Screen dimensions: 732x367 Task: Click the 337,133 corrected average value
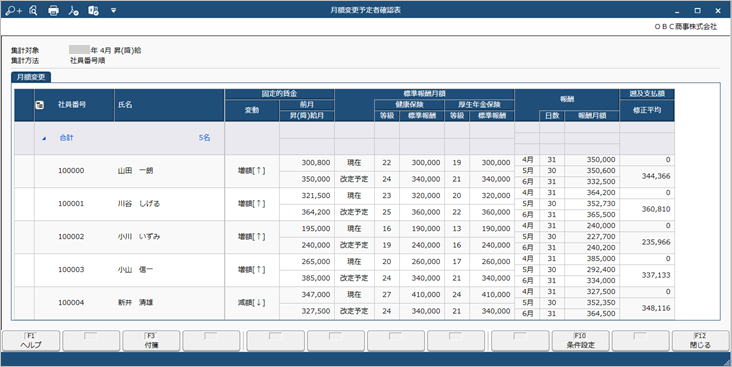[x=656, y=275]
